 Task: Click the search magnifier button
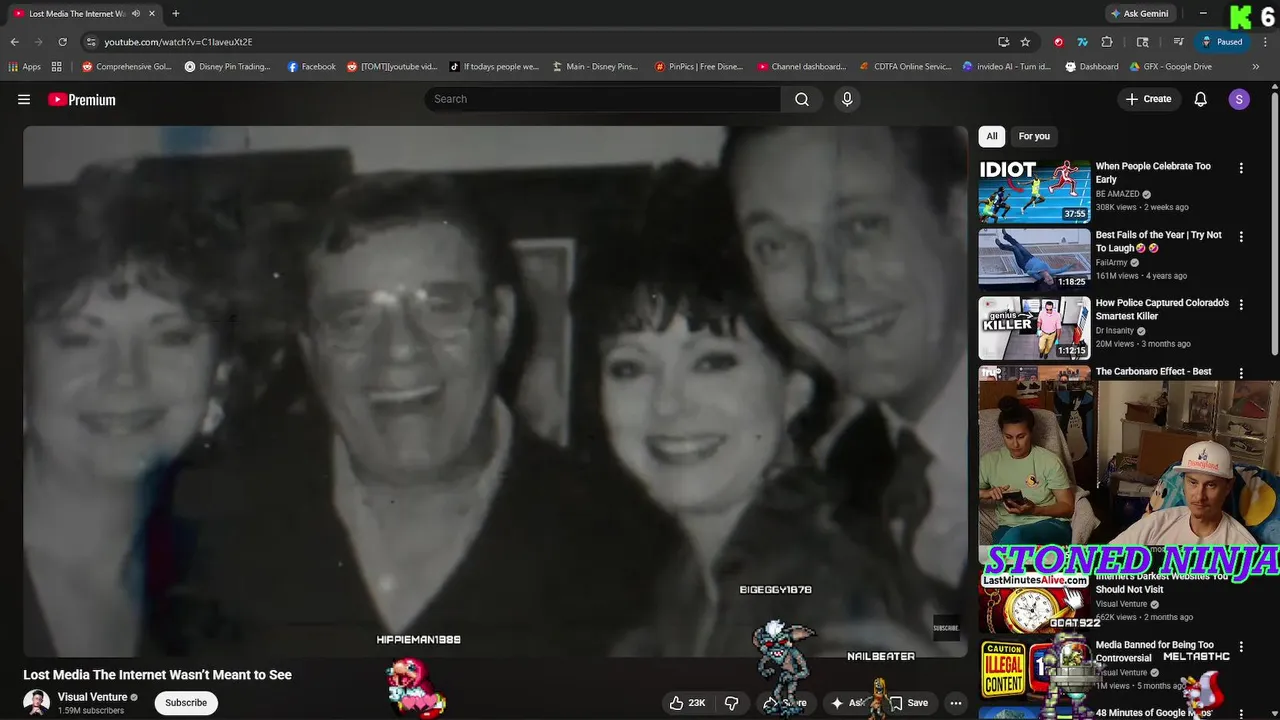coord(802,99)
